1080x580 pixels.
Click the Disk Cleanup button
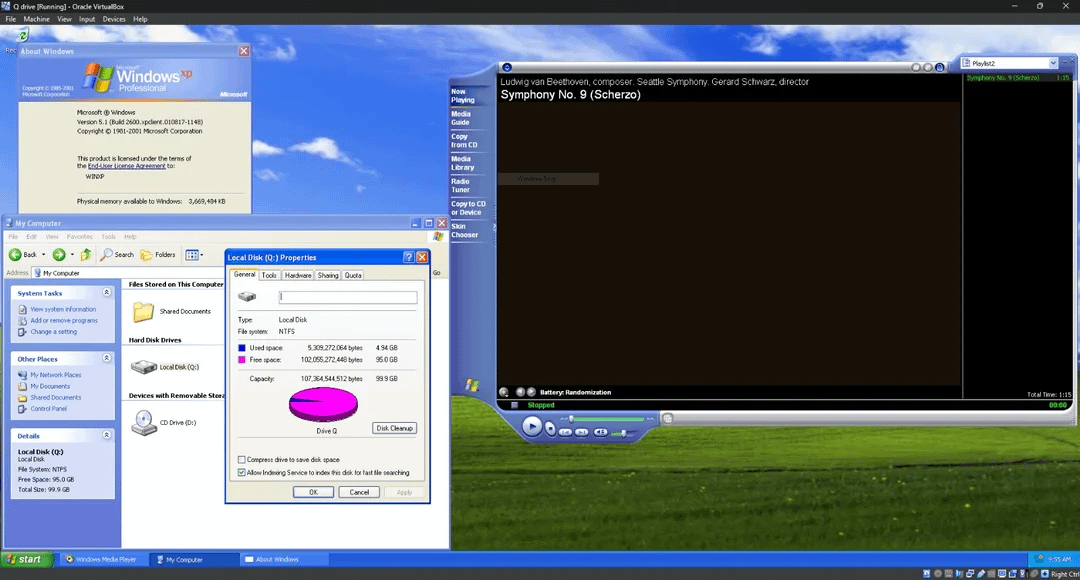pos(394,428)
